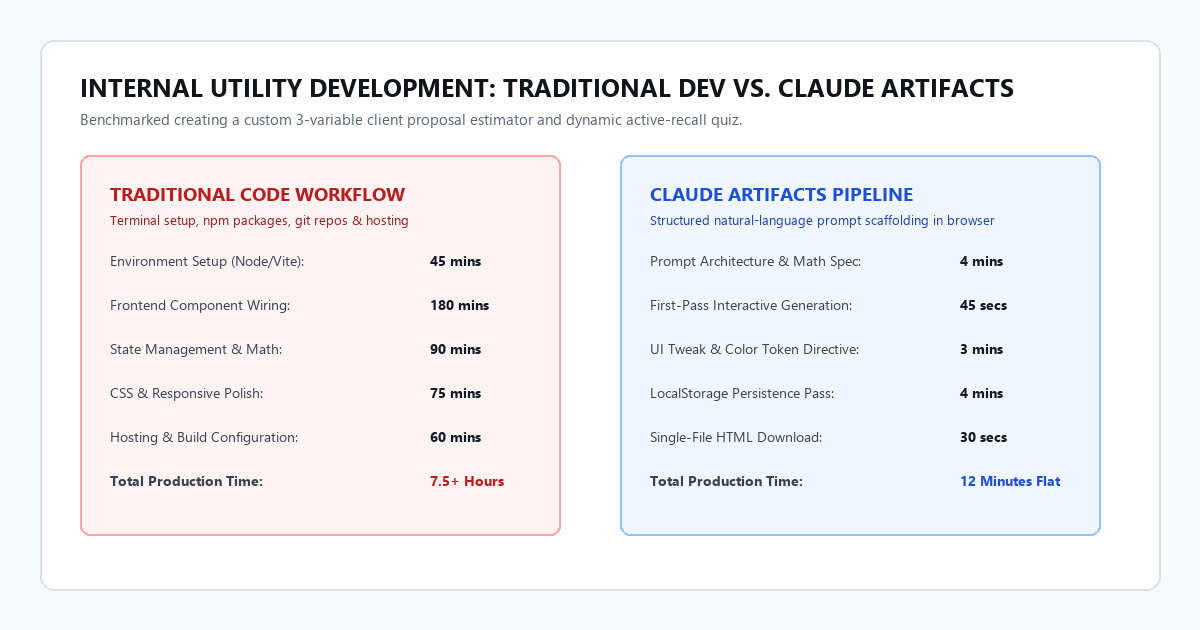Click the 'State Management & Math:' label
The width and height of the screenshot is (1200, 630).
point(196,349)
